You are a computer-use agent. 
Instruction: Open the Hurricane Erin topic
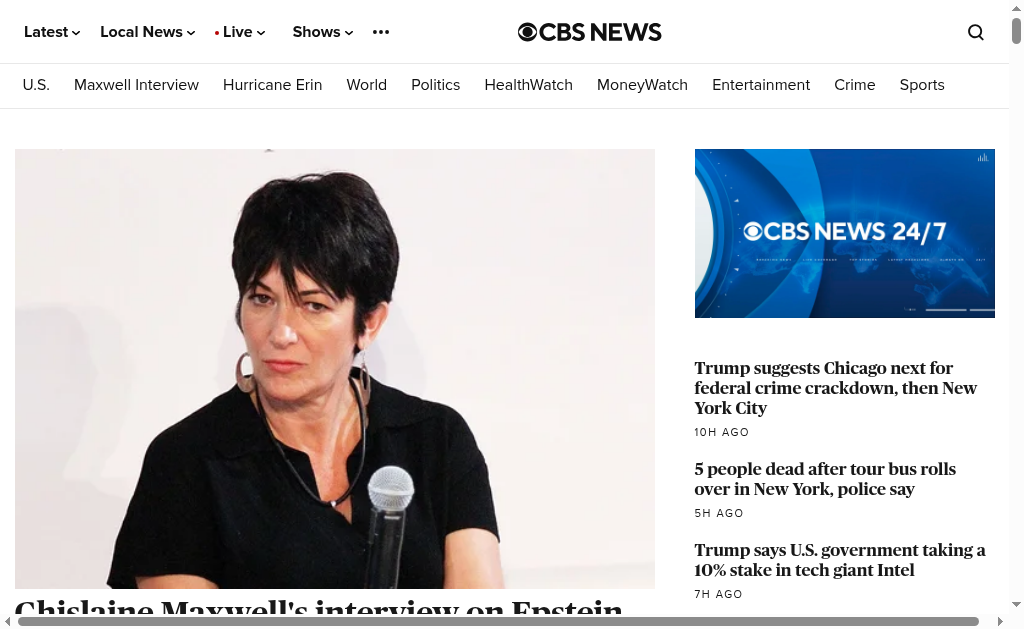pos(272,85)
